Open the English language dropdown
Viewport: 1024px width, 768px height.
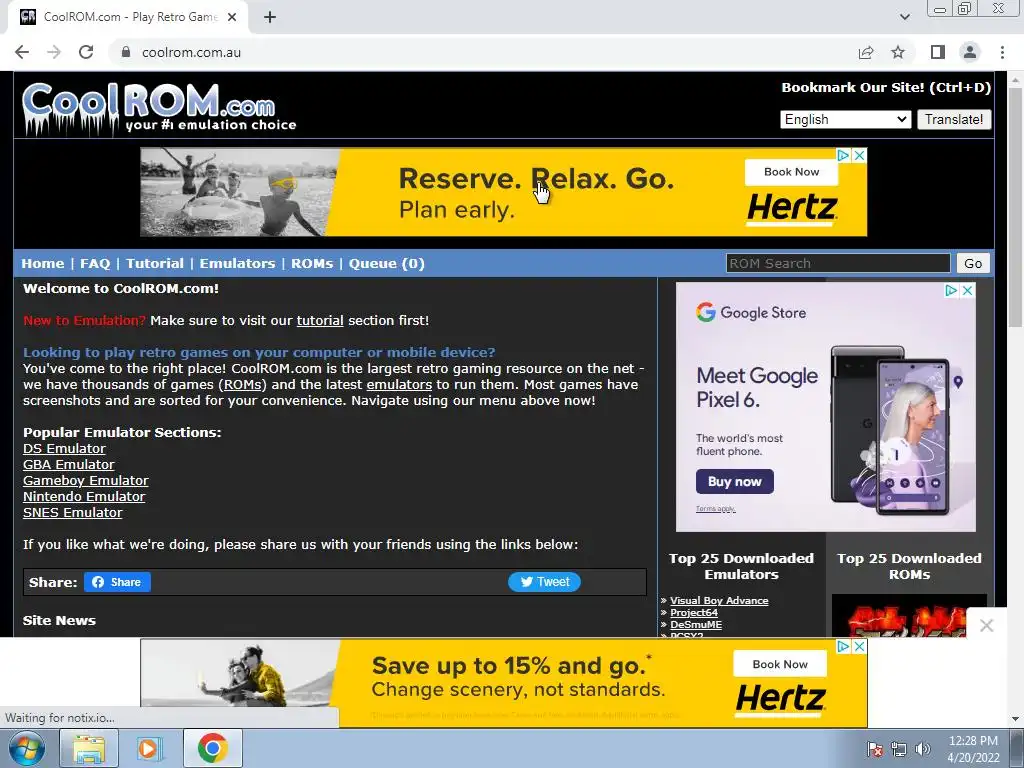click(x=845, y=120)
